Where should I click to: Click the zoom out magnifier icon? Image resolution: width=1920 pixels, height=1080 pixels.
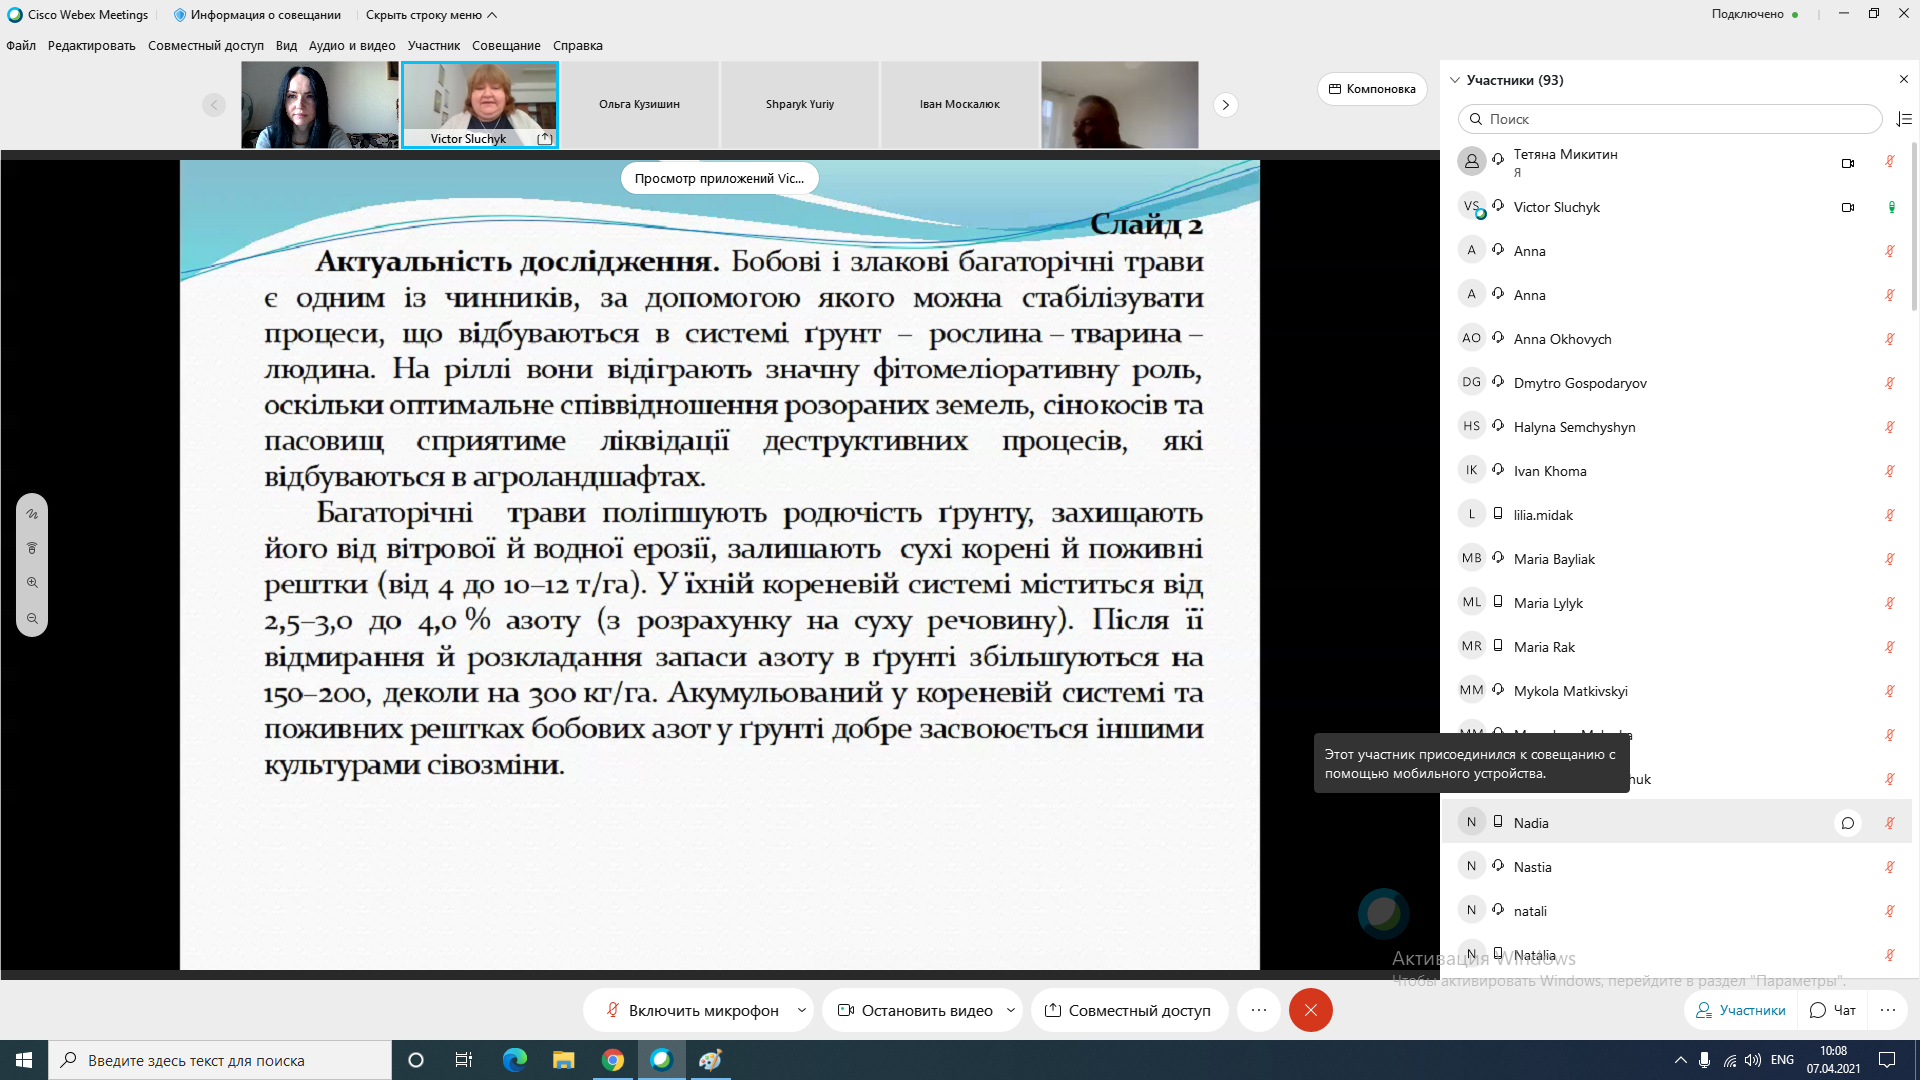click(x=32, y=619)
